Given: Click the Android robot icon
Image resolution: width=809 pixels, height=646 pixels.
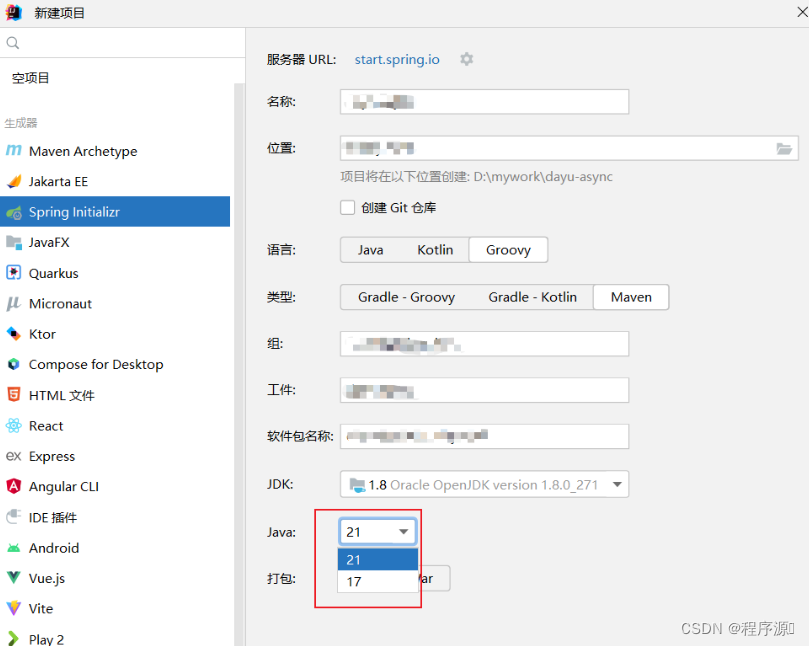Looking at the screenshot, I should [14, 548].
